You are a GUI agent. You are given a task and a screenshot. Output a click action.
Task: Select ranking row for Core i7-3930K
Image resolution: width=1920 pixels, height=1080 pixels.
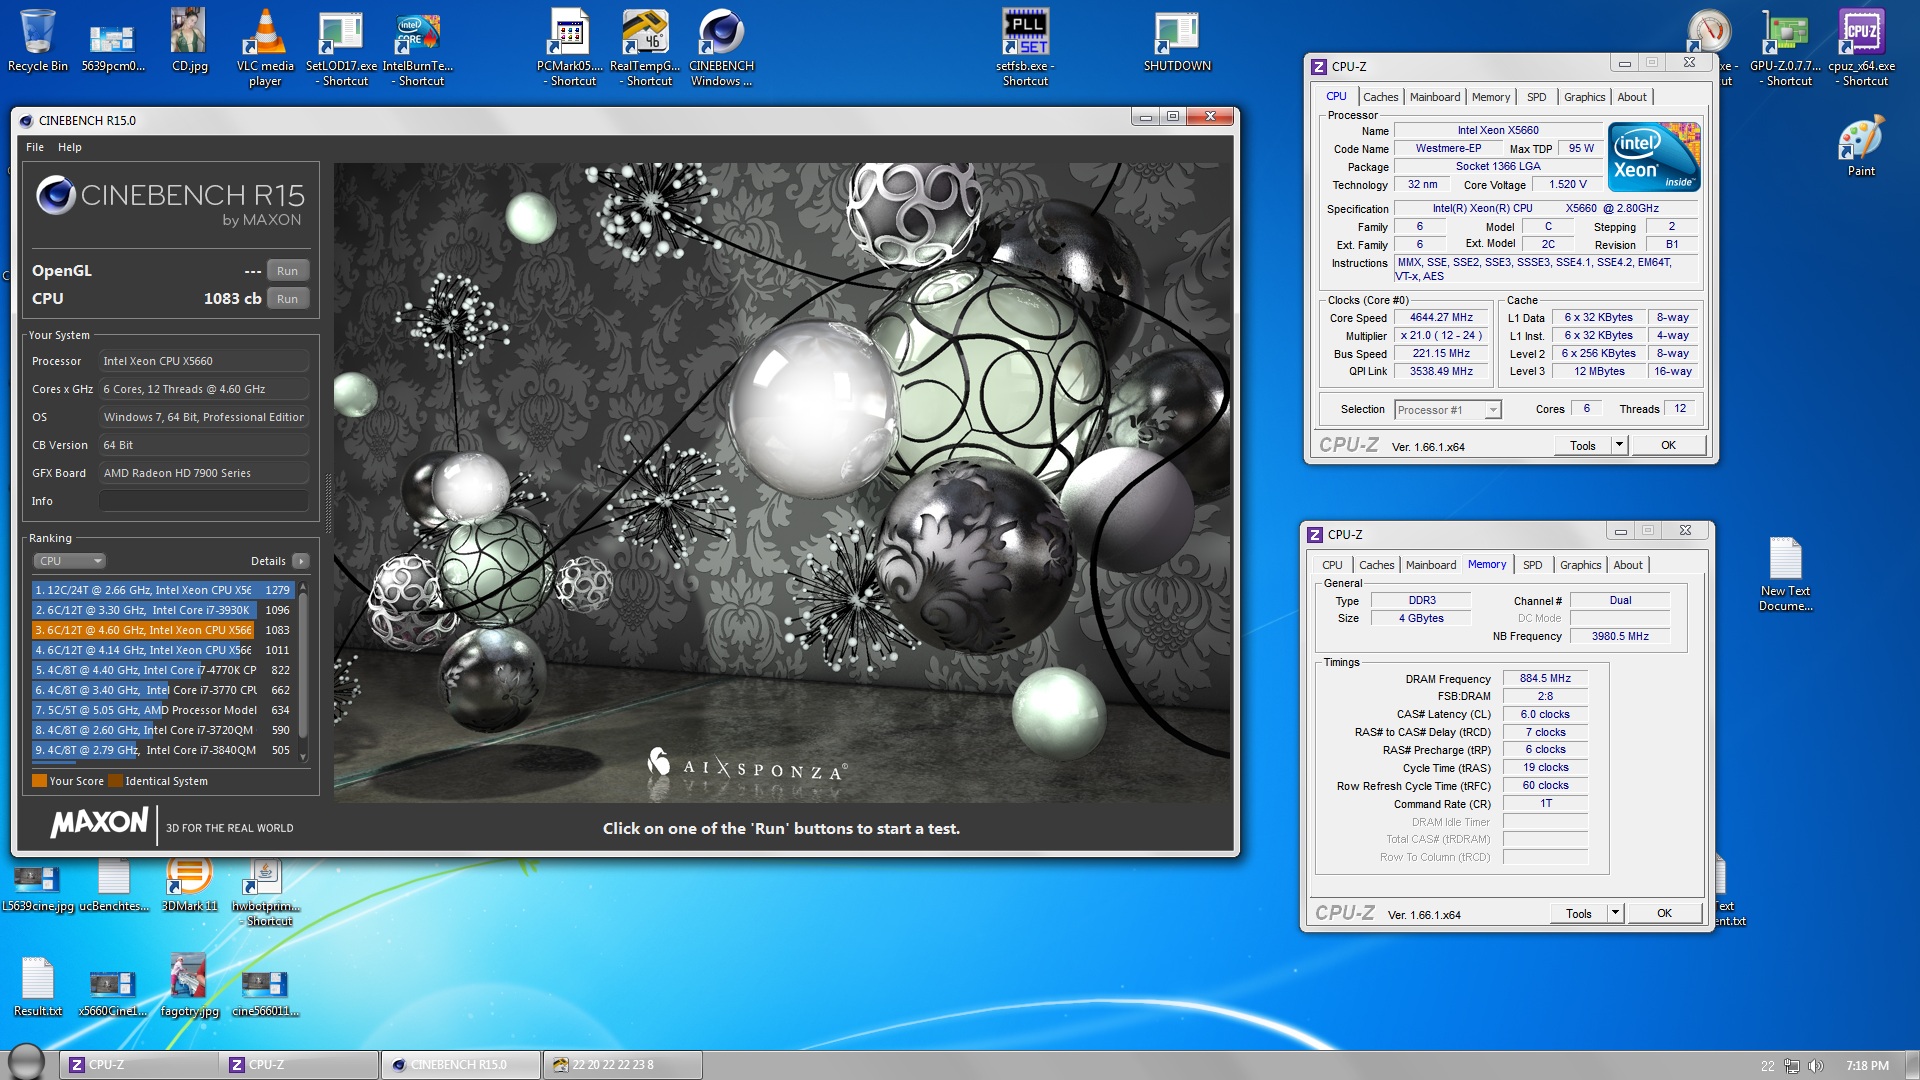coord(162,610)
